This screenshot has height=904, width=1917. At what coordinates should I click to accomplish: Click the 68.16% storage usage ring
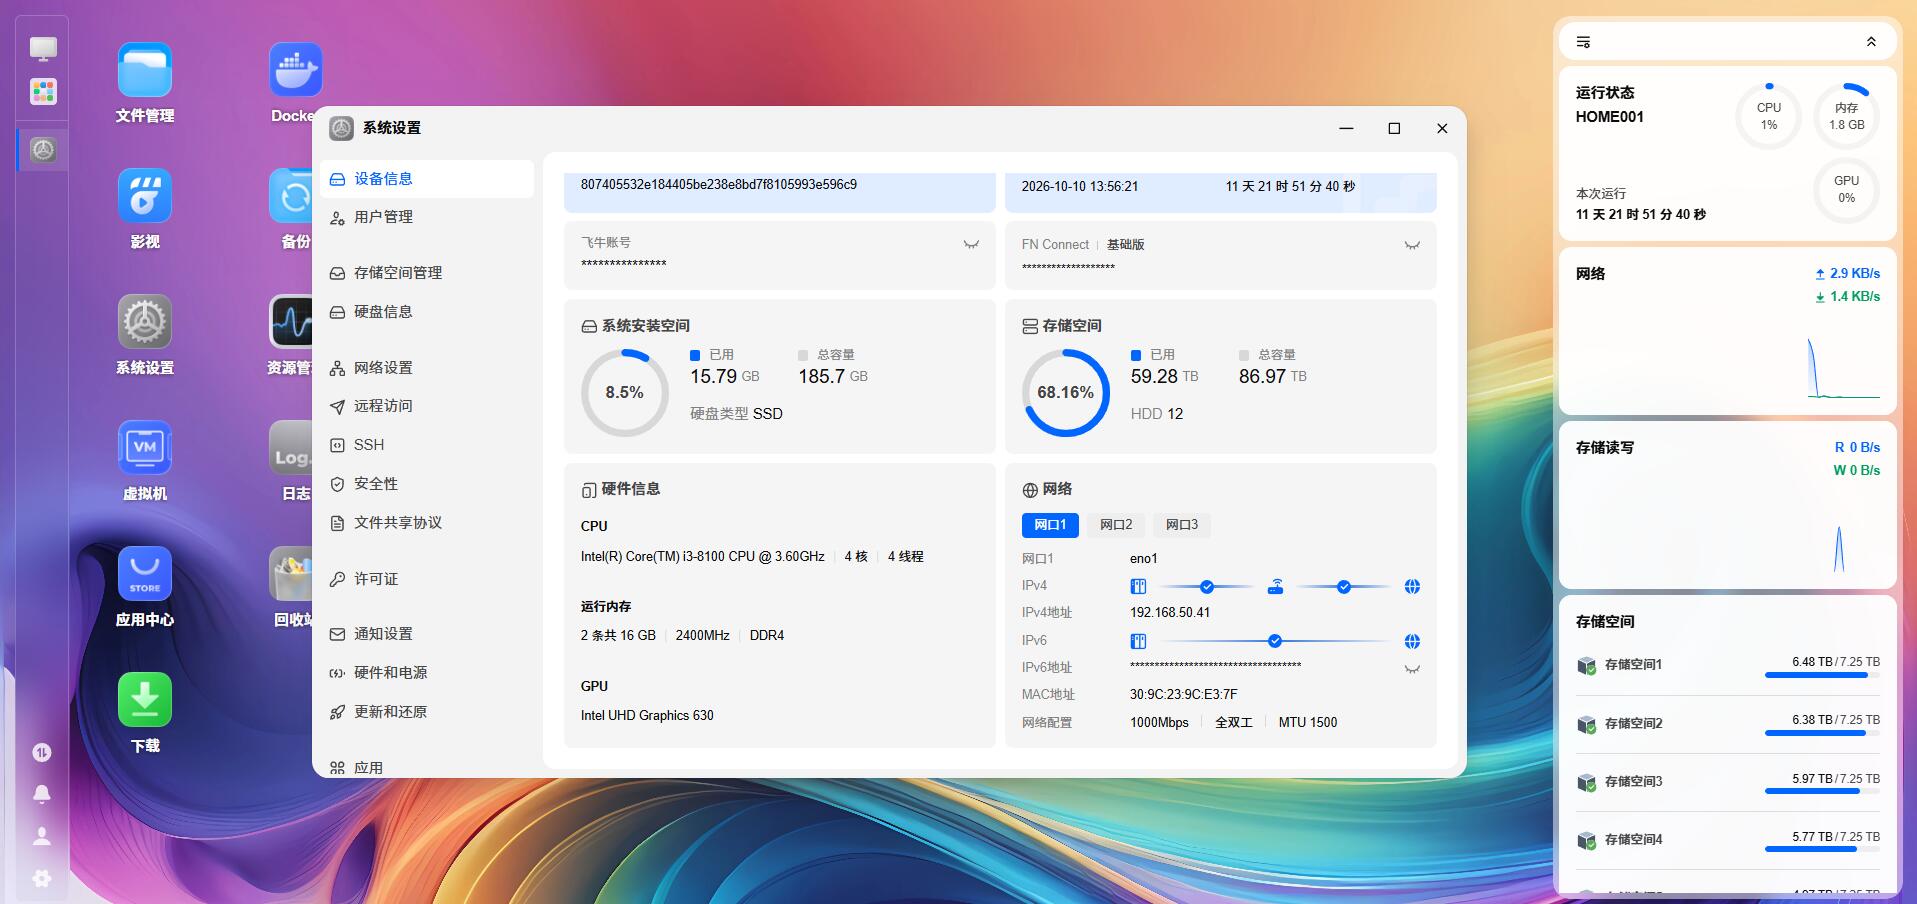[1066, 393]
